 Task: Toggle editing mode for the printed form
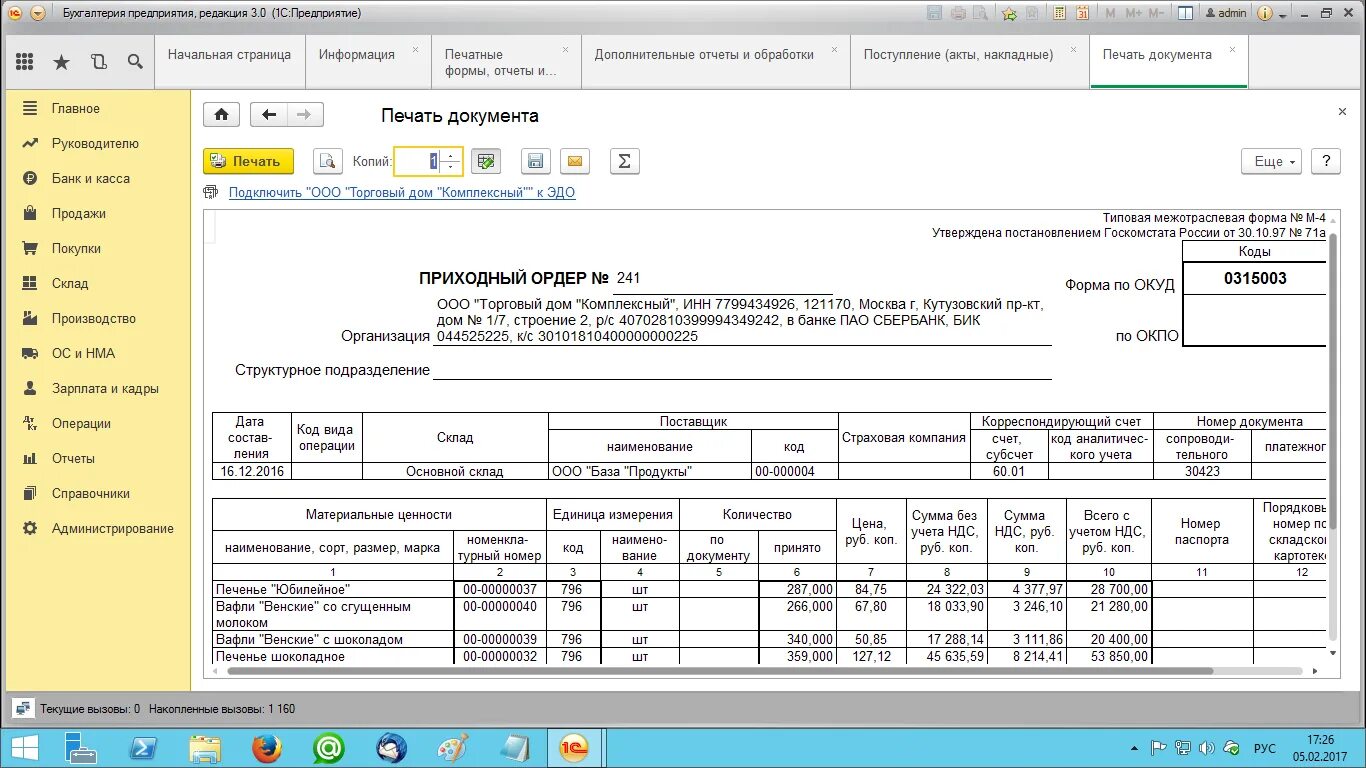[486, 161]
